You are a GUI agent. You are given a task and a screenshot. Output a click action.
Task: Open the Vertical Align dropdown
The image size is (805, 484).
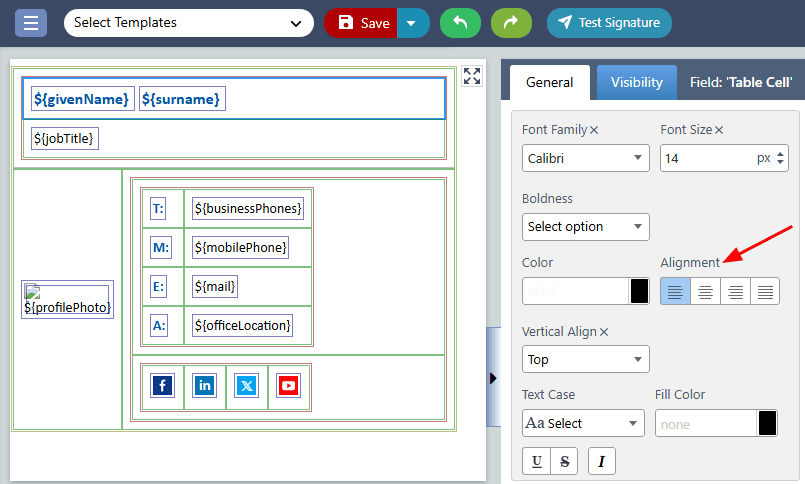pos(585,359)
